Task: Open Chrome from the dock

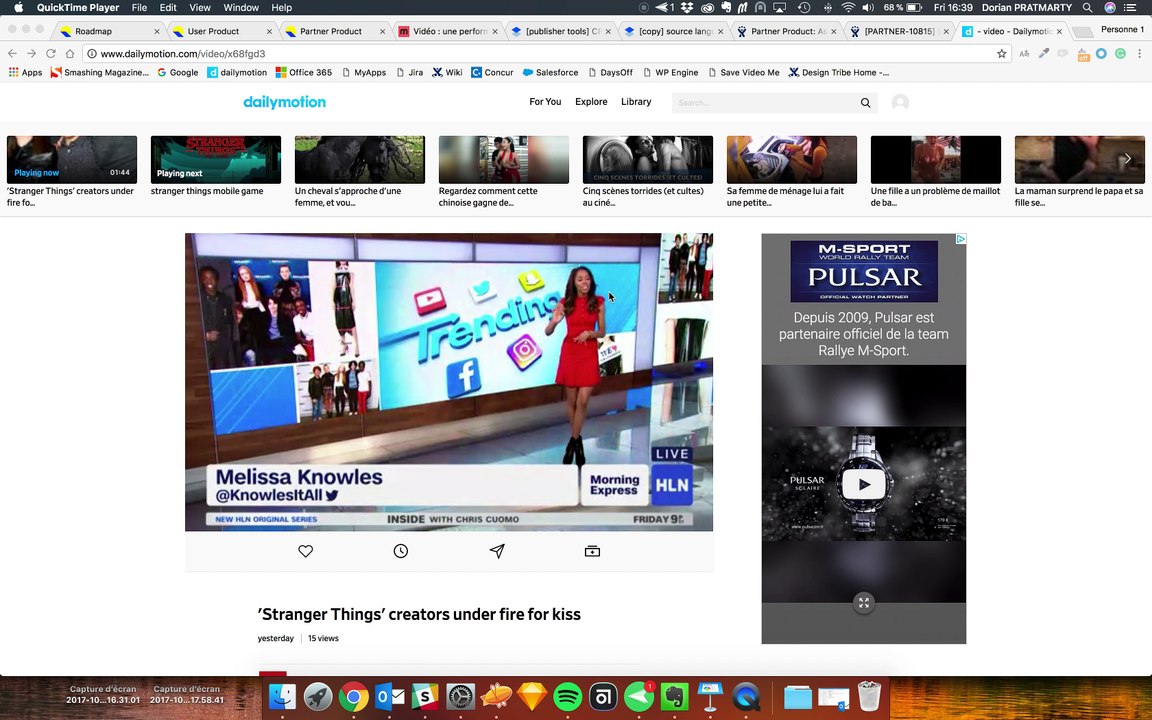Action: (353, 696)
